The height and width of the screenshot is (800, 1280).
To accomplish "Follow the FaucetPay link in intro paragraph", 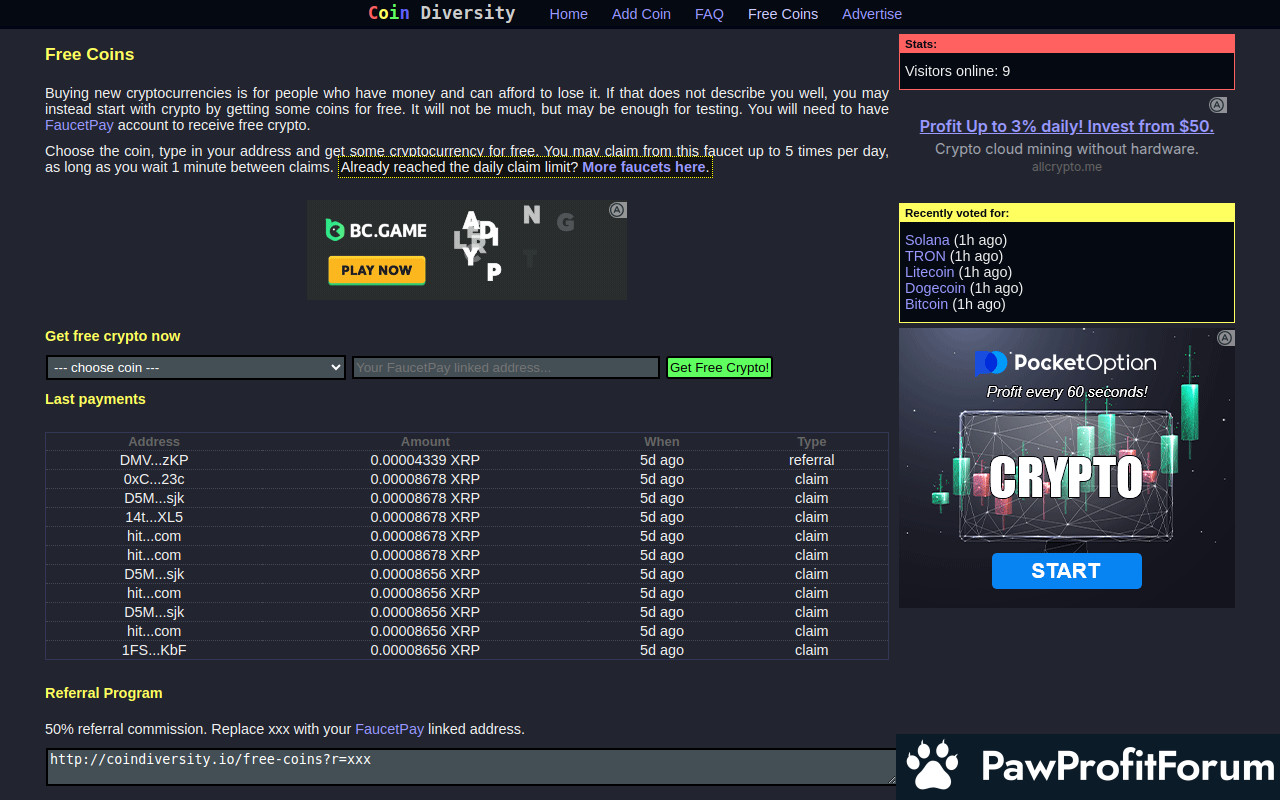I will pos(79,125).
